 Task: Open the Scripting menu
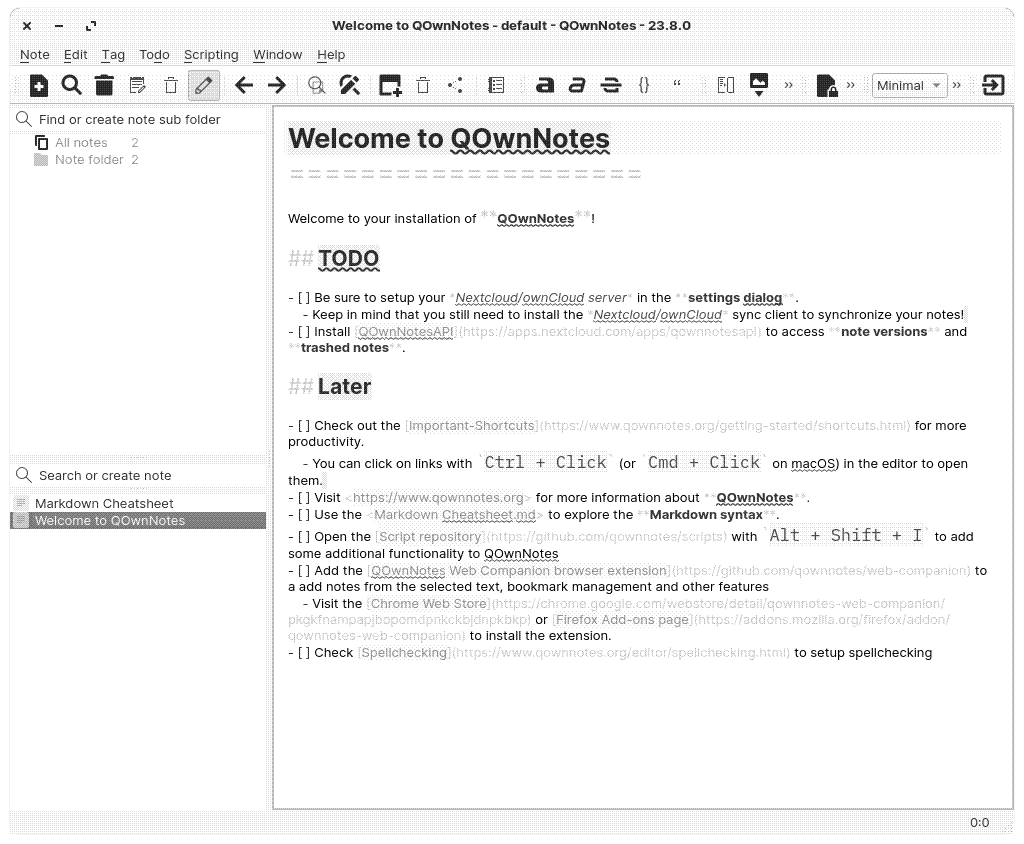pos(211,55)
